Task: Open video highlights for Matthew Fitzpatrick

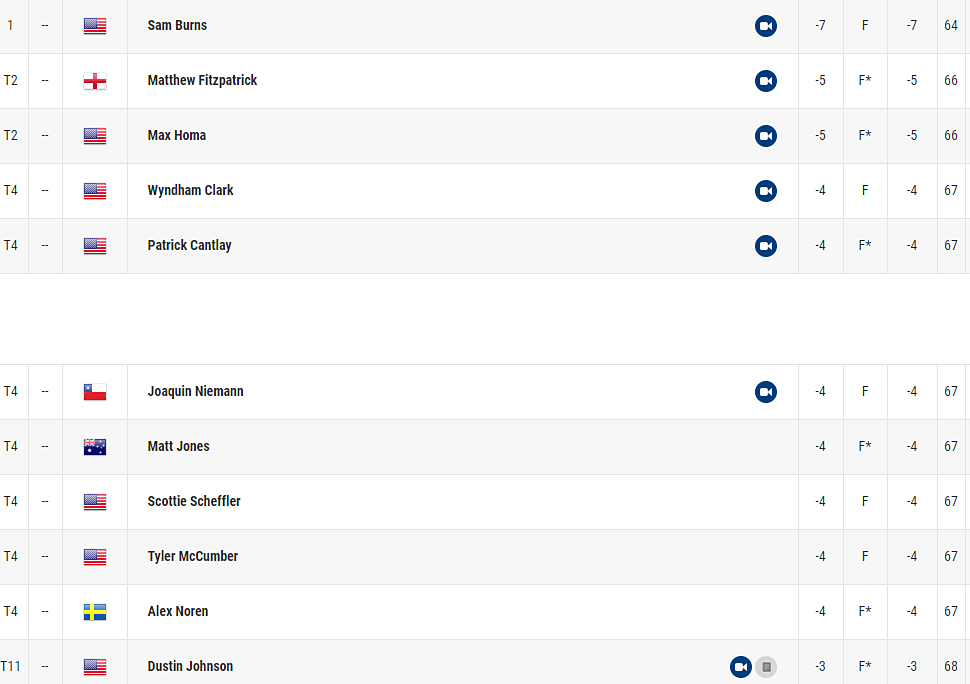Action: click(766, 81)
